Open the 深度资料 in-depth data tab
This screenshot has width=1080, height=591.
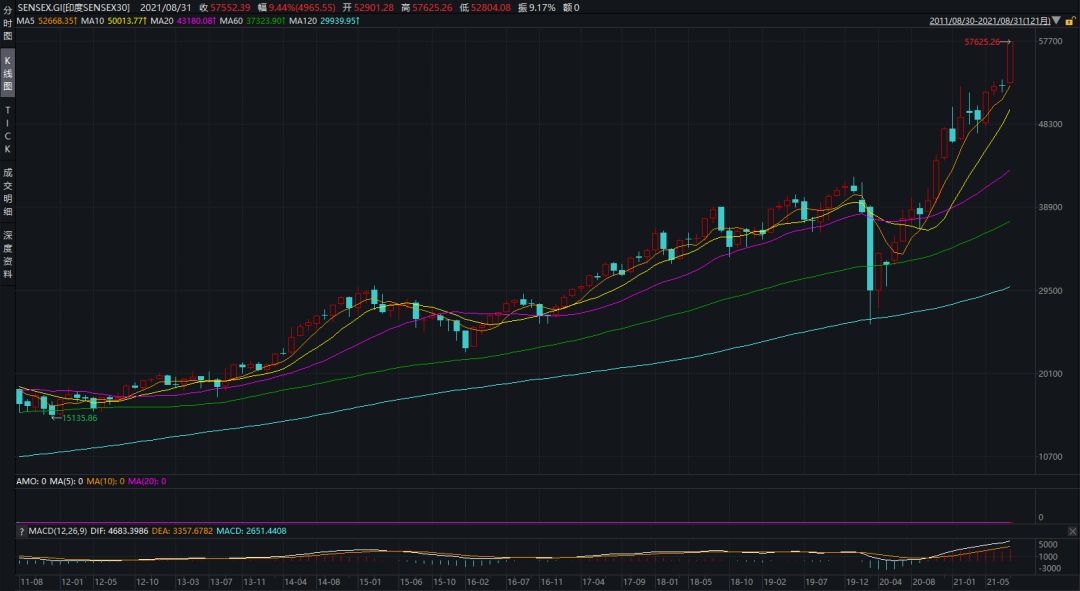coord(8,254)
